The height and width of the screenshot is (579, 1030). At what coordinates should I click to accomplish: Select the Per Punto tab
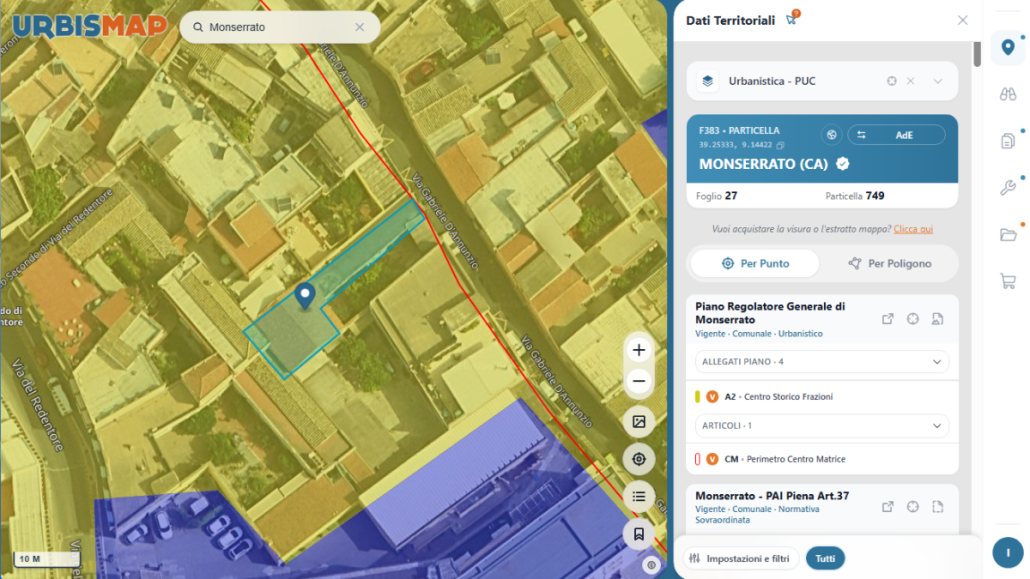click(x=755, y=264)
